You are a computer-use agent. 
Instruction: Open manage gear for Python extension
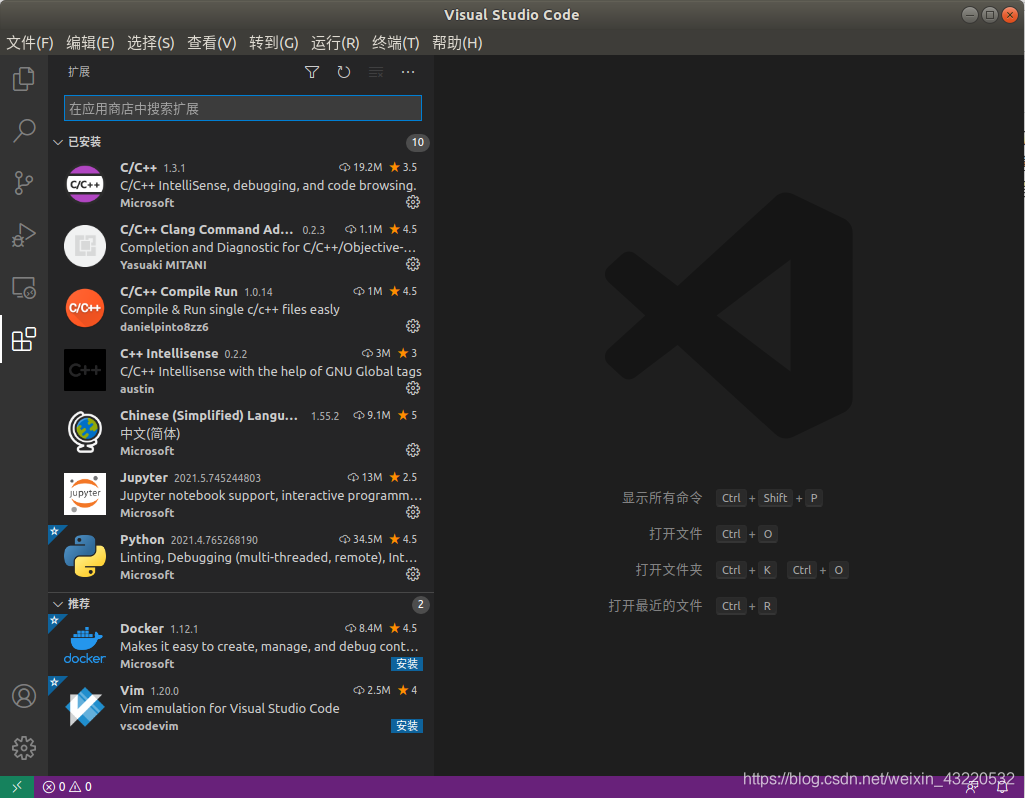coord(413,574)
